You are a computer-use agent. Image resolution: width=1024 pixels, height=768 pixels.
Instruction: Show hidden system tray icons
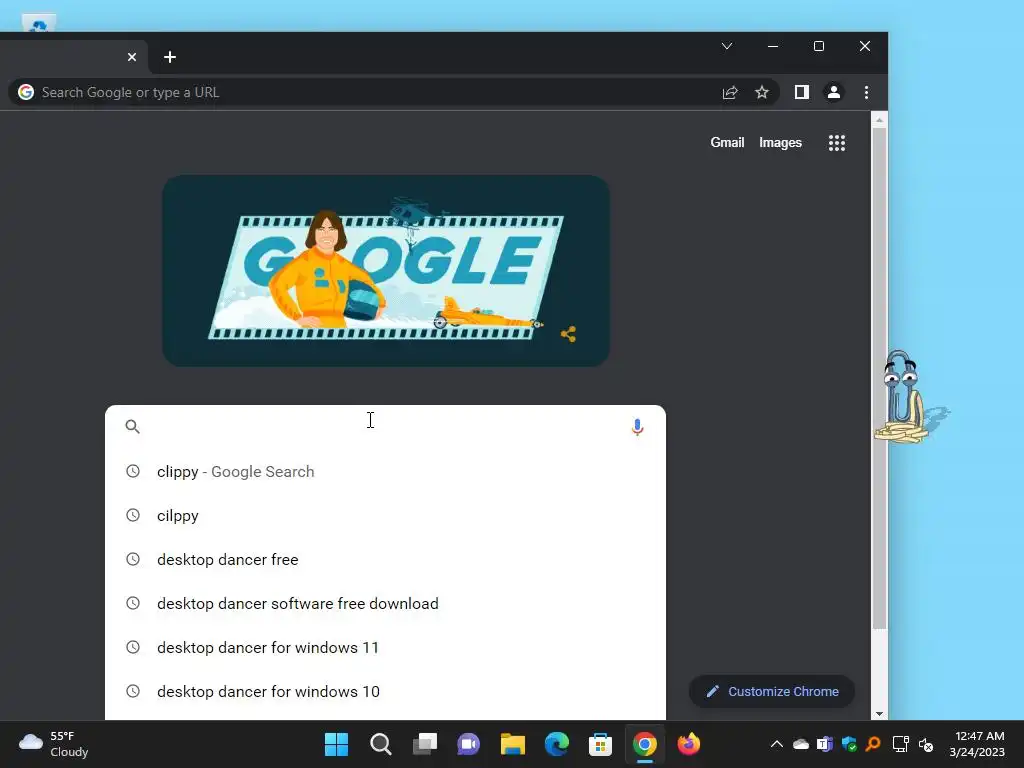776,744
